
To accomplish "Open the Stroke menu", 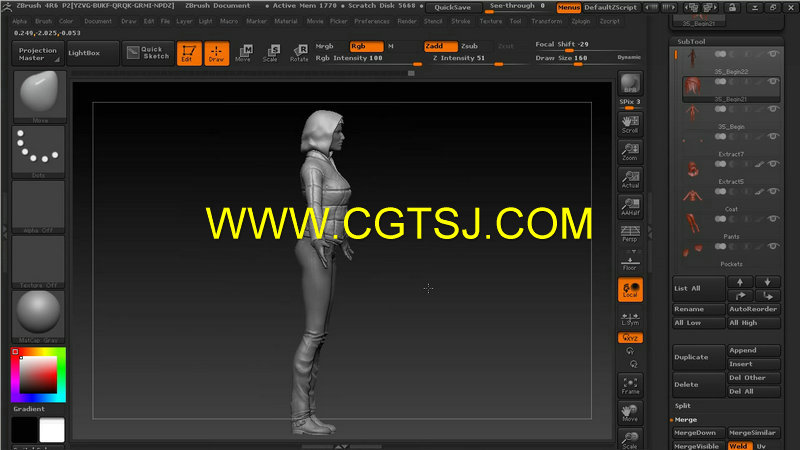I will point(461,21).
